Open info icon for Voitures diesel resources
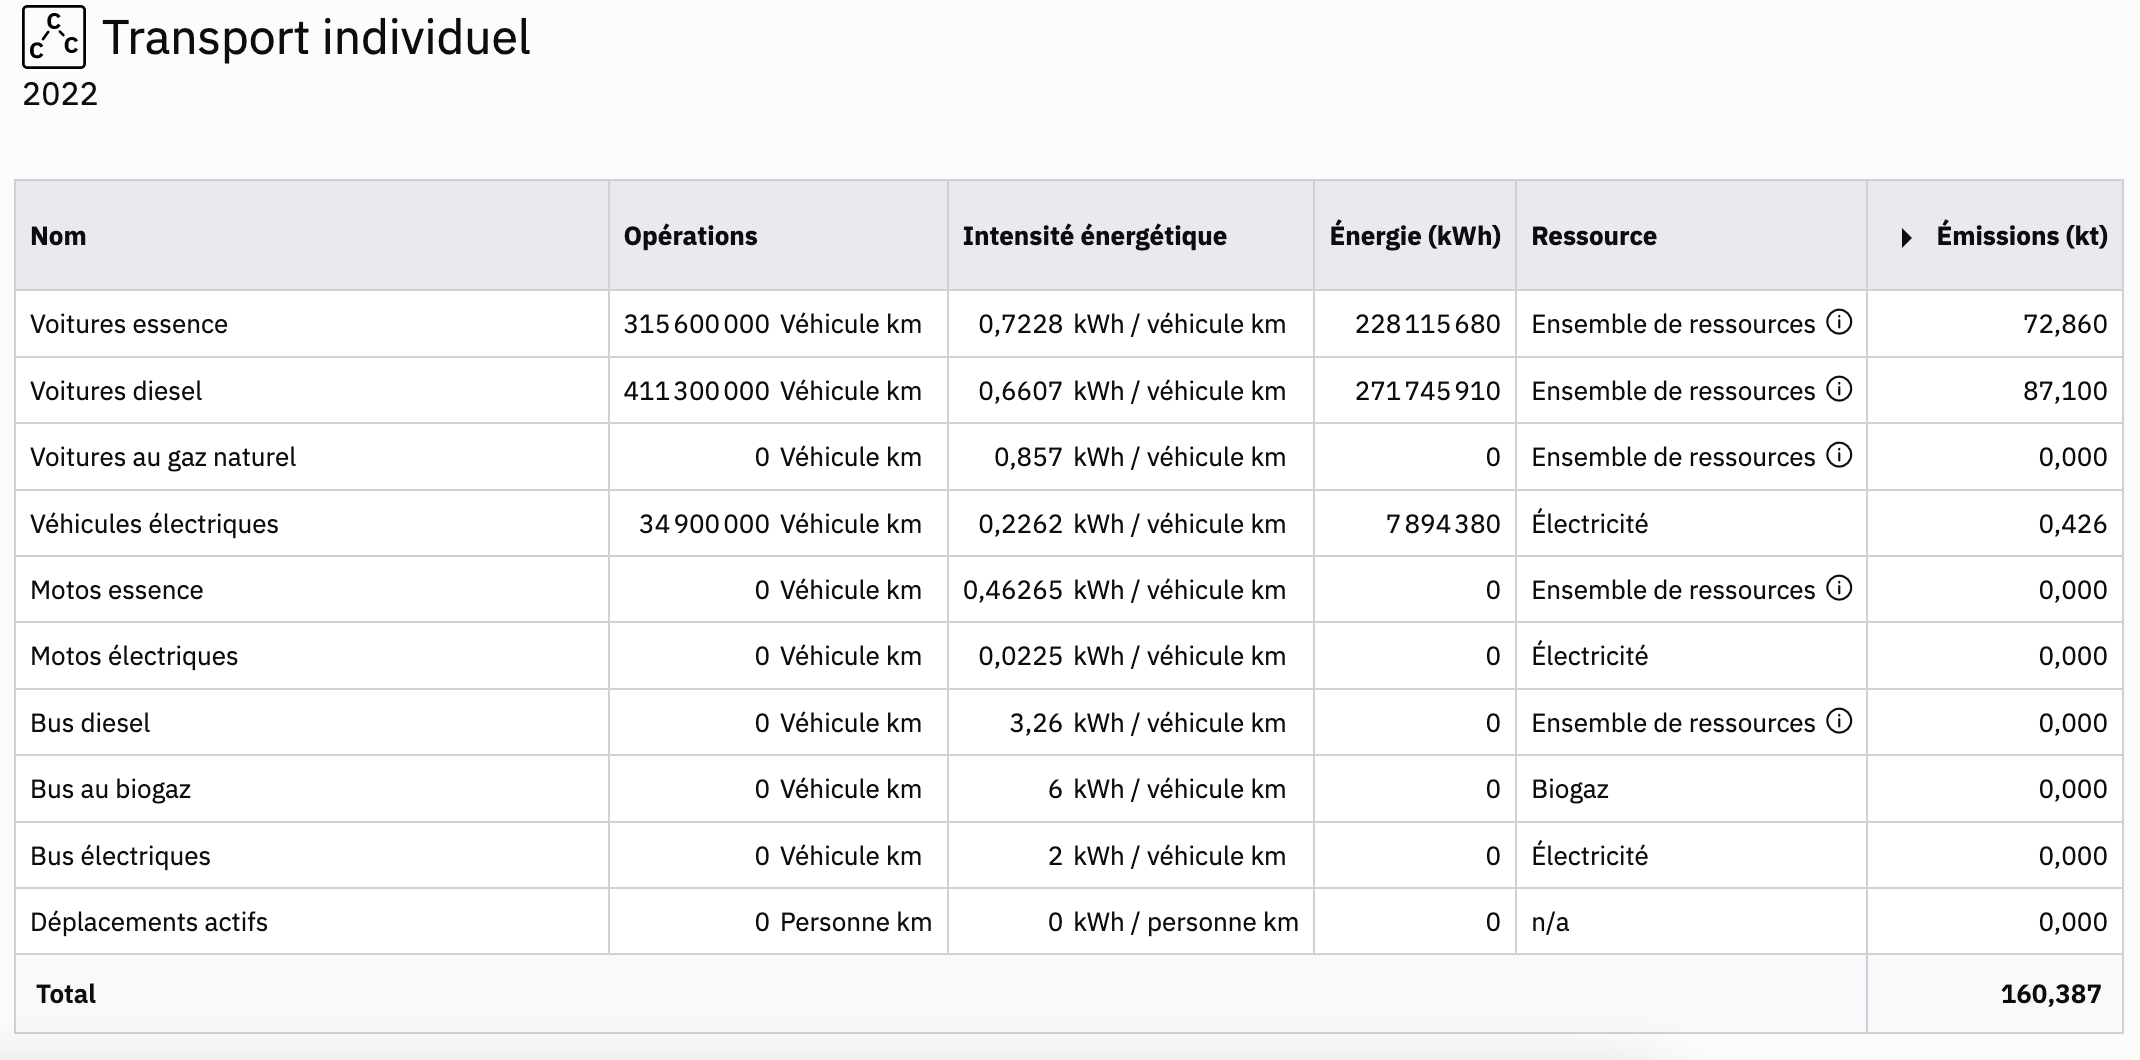Image resolution: width=2140 pixels, height=1060 pixels. pyautogui.click(x=1839, y=389)
